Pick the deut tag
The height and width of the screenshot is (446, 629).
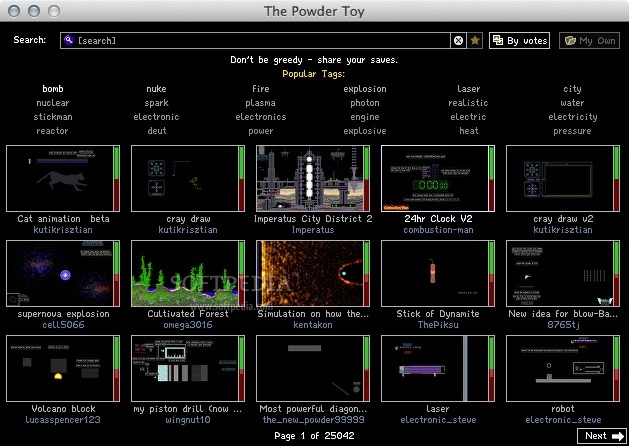click(x=157, y=131)
